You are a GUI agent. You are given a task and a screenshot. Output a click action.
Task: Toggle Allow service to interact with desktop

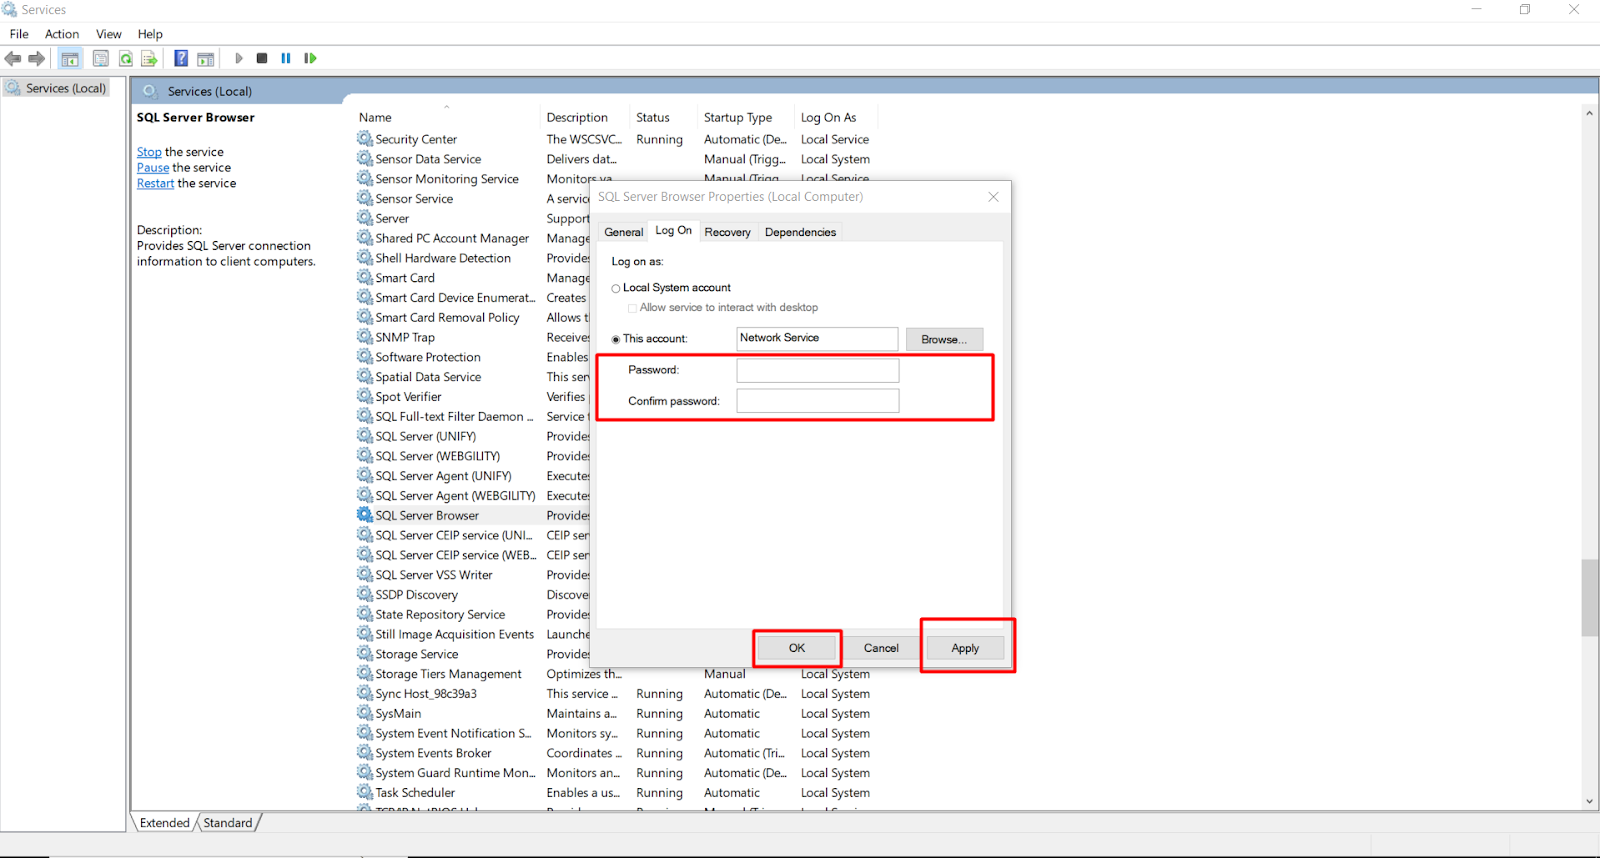coord(632,308)
